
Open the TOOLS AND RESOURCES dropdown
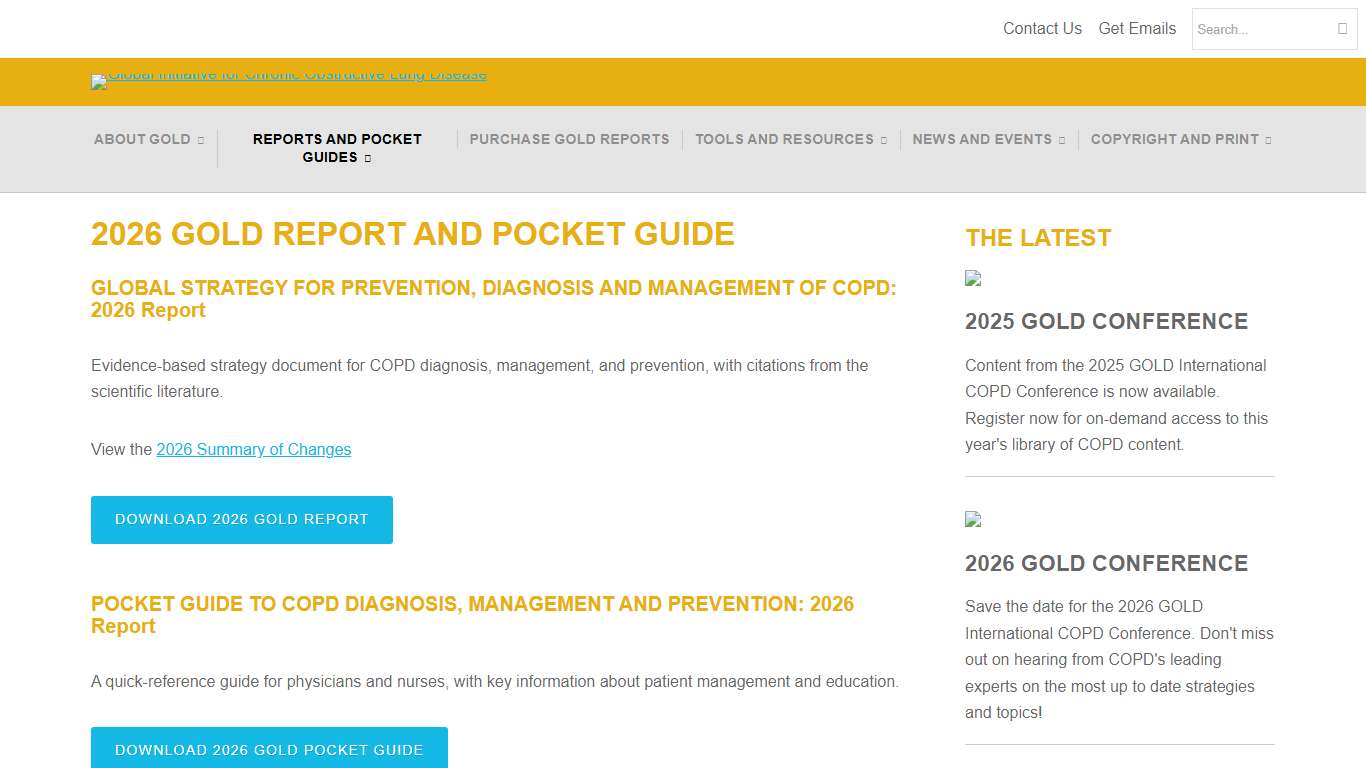[884, 139]
